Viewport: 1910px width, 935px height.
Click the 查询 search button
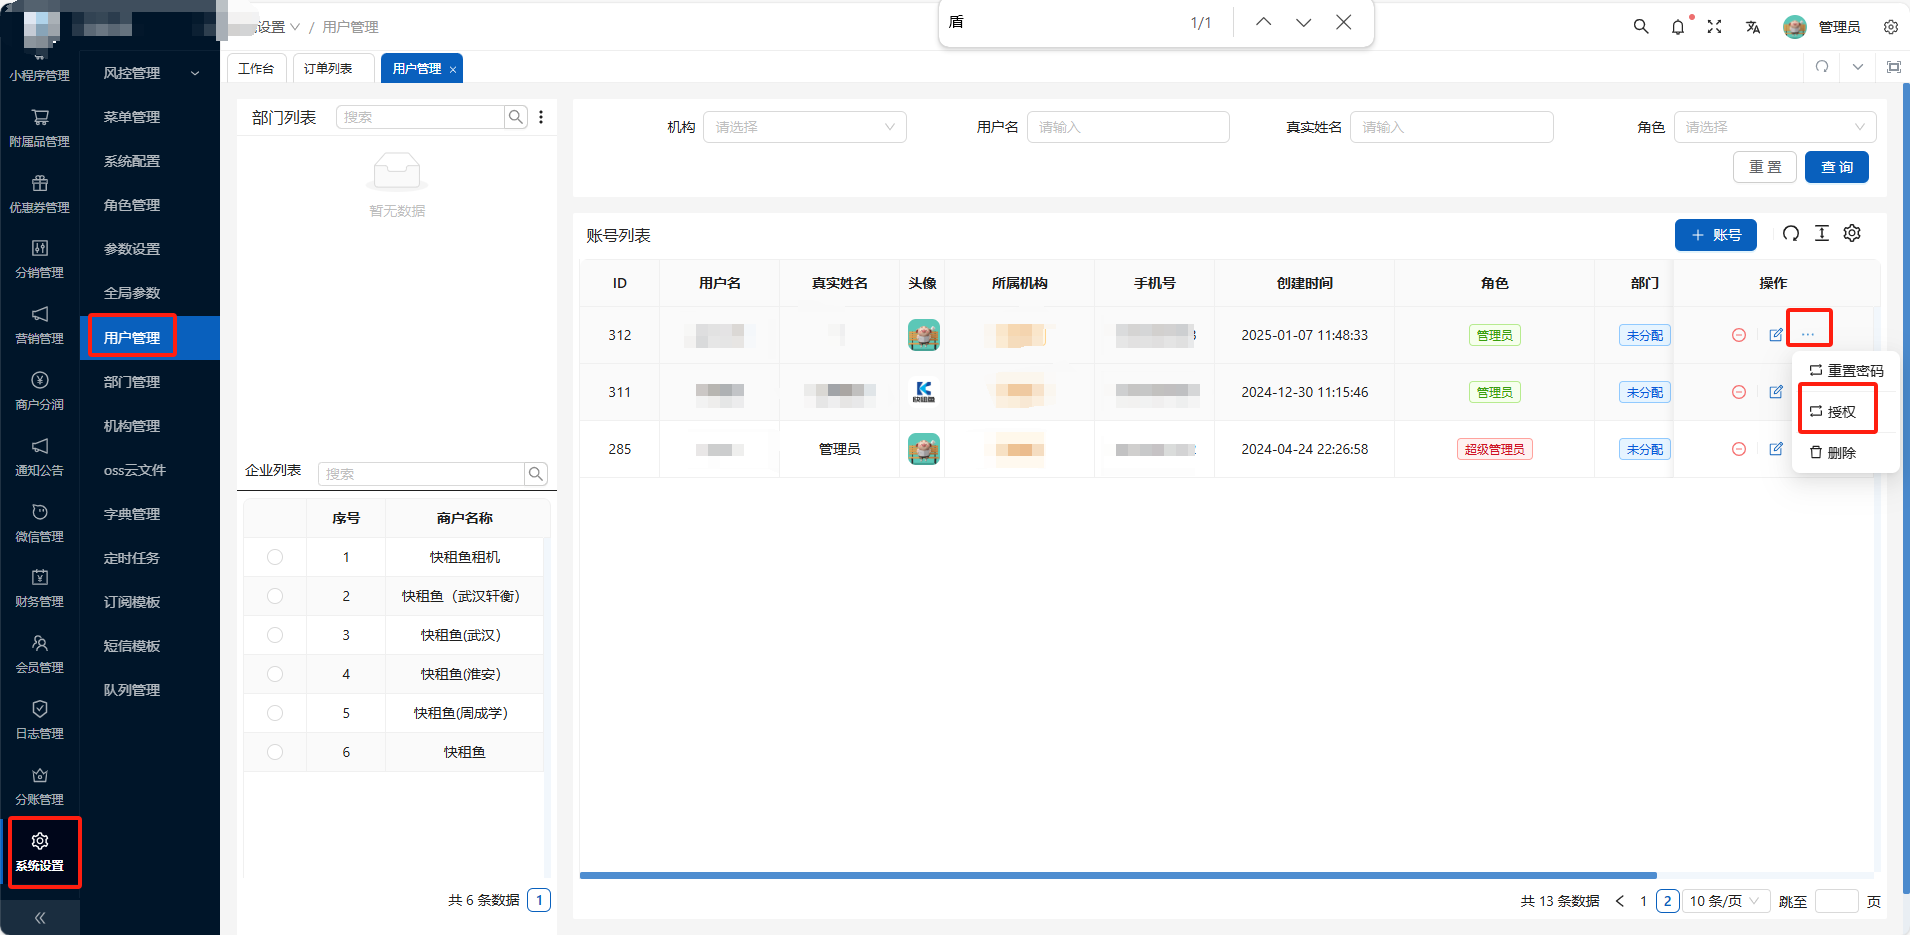click(1837, 167)
